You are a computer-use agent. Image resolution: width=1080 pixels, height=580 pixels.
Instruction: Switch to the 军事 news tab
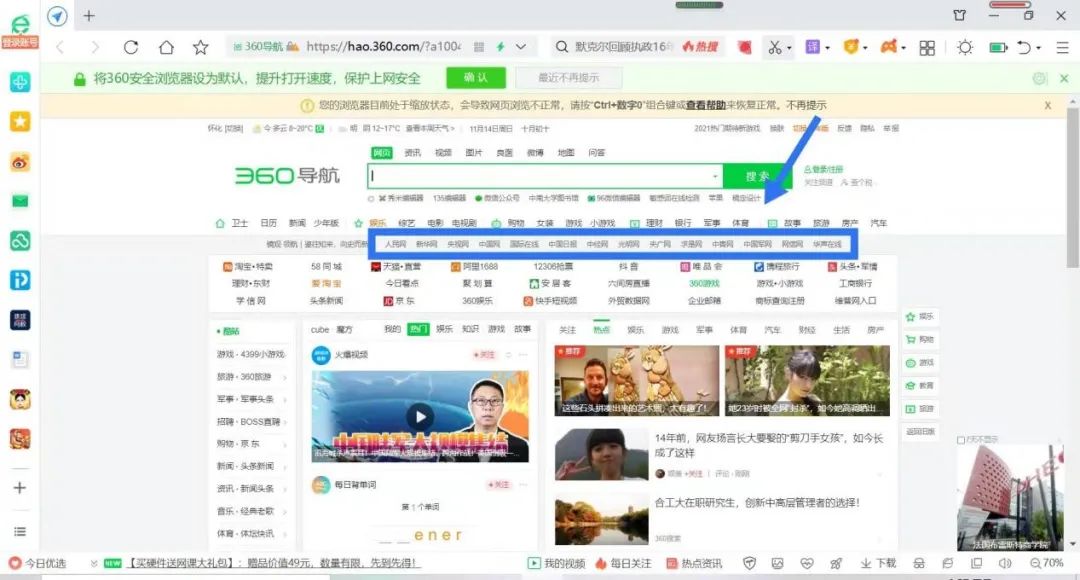click(704, 331)
